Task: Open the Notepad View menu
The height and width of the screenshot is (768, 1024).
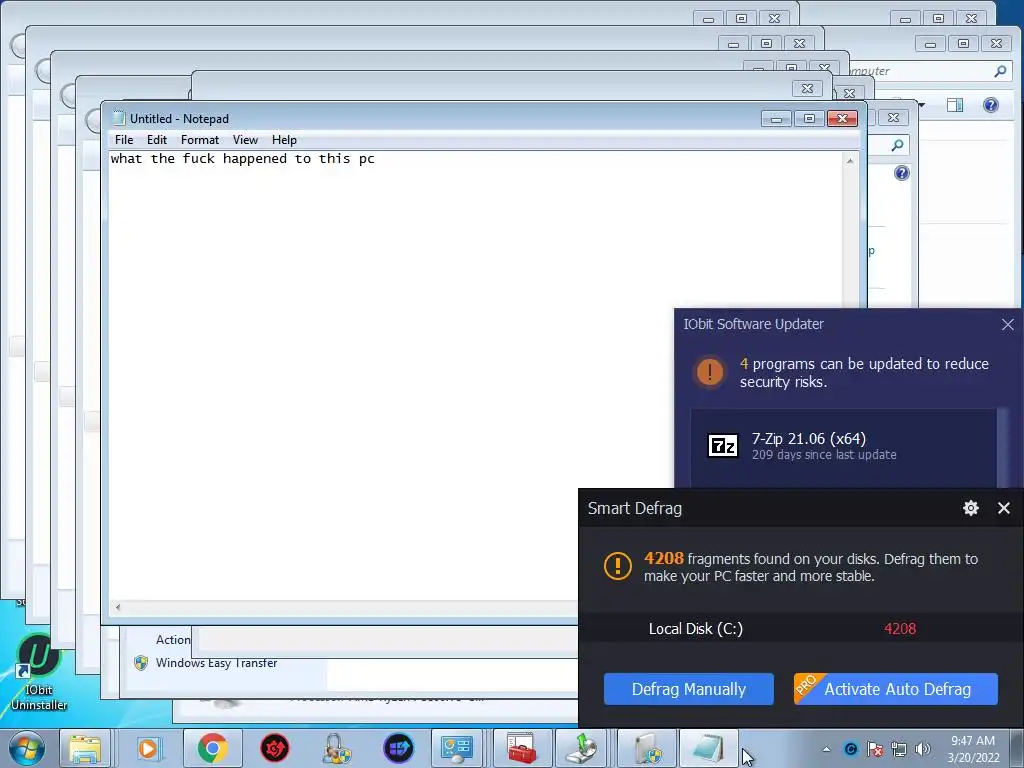Action: (246, 140)
